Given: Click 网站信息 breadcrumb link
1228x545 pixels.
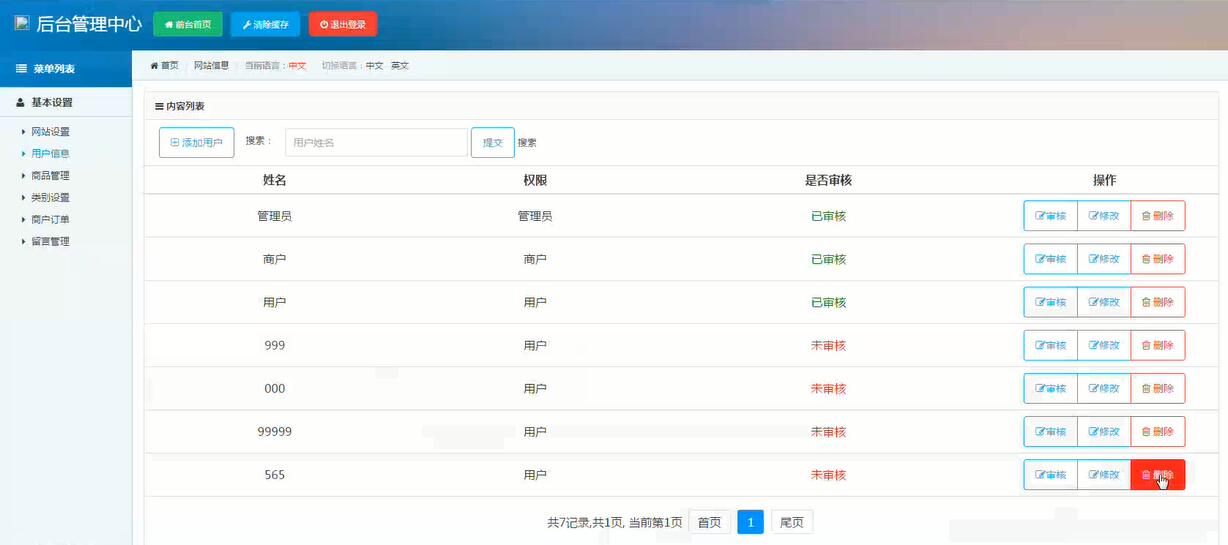Looking at the screenshot, I should pyautogui.click(x=211, y=65).
